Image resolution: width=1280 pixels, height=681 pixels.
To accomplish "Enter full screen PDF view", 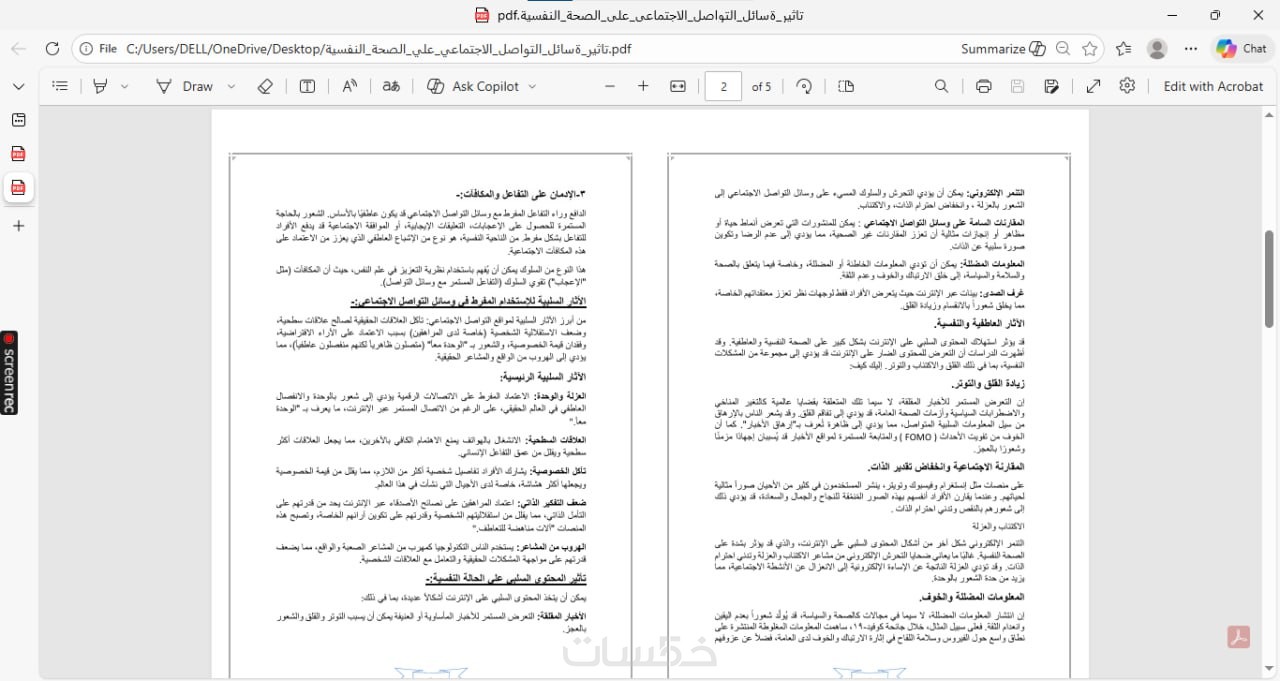I will 1094,86.
